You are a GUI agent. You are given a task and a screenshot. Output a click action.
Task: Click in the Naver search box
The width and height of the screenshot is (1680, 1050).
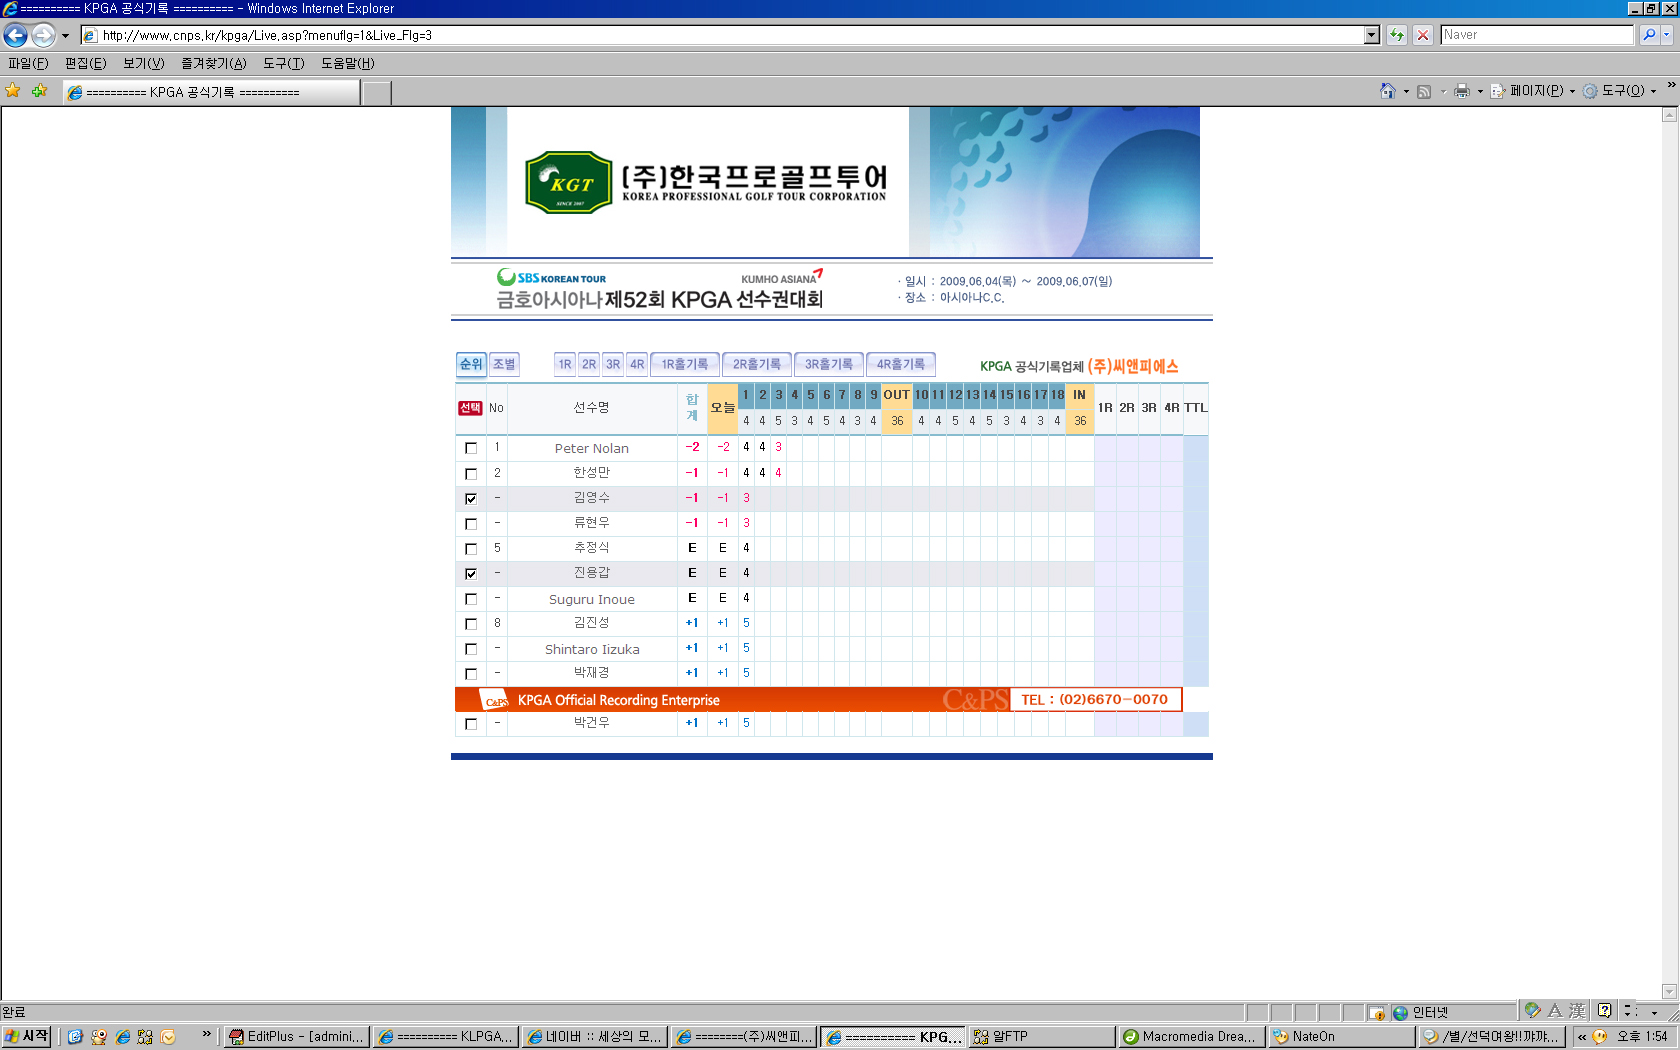1537,35
